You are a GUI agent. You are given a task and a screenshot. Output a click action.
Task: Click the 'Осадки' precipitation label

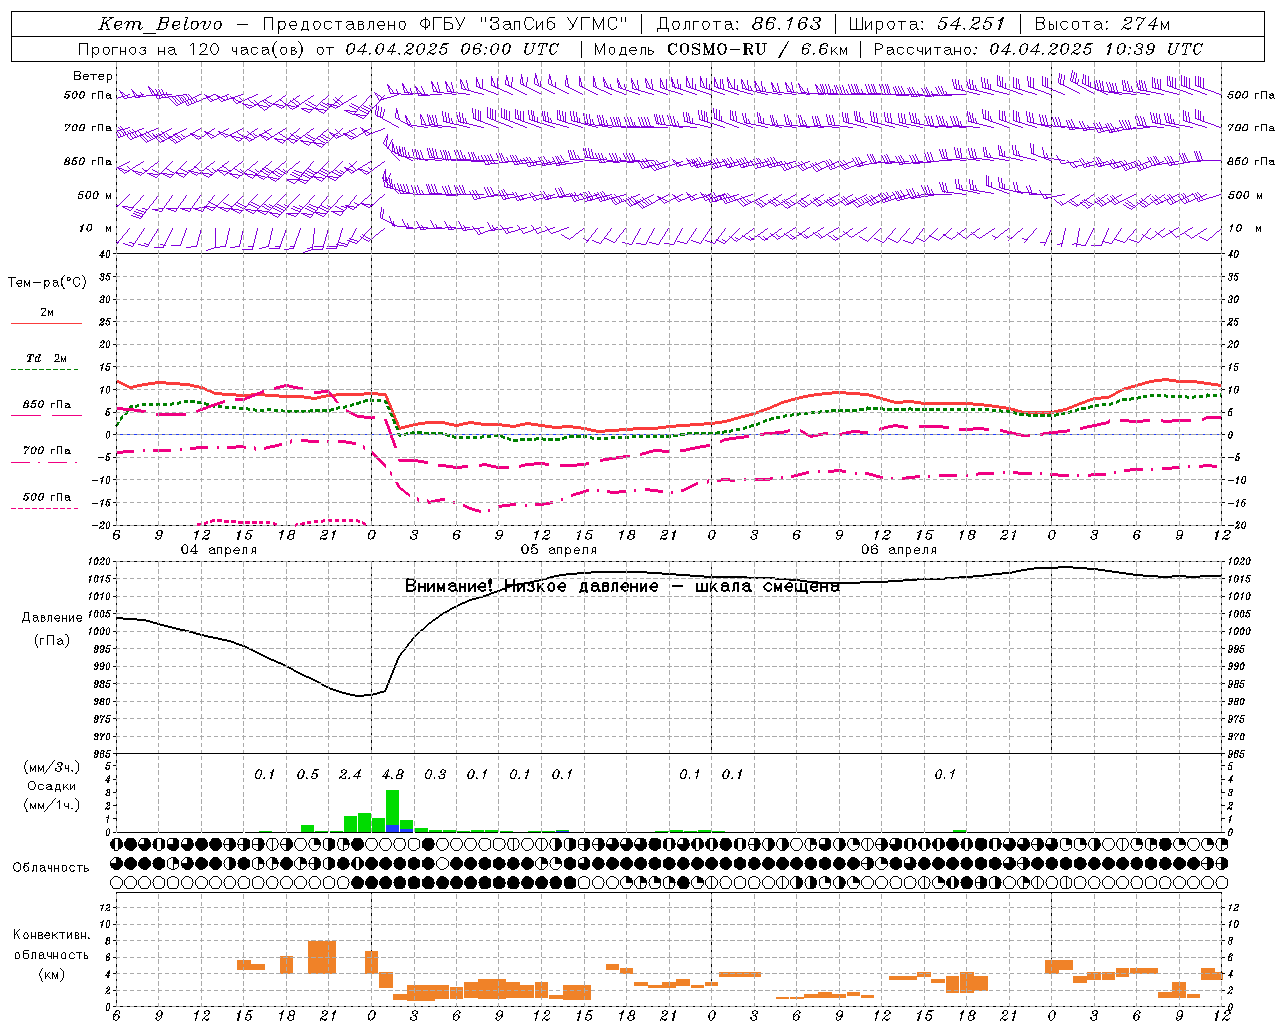(52, 786)
